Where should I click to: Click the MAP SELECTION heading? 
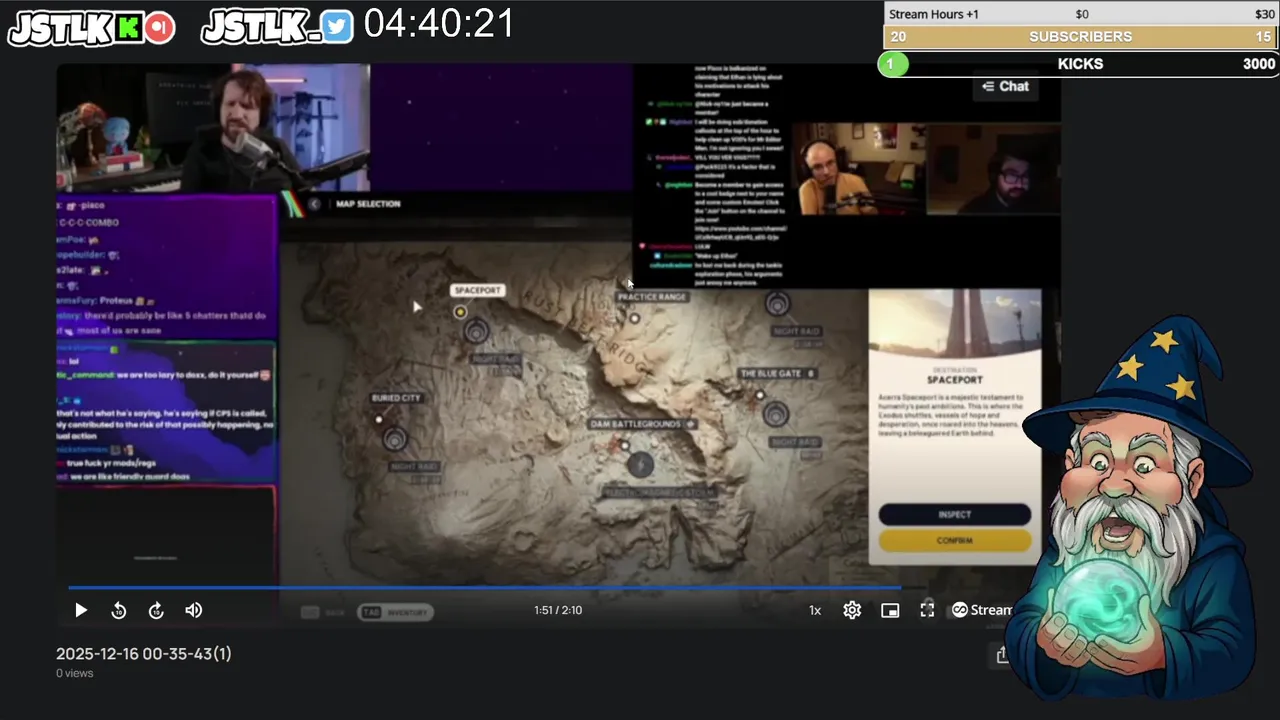(x=368, y=204)
